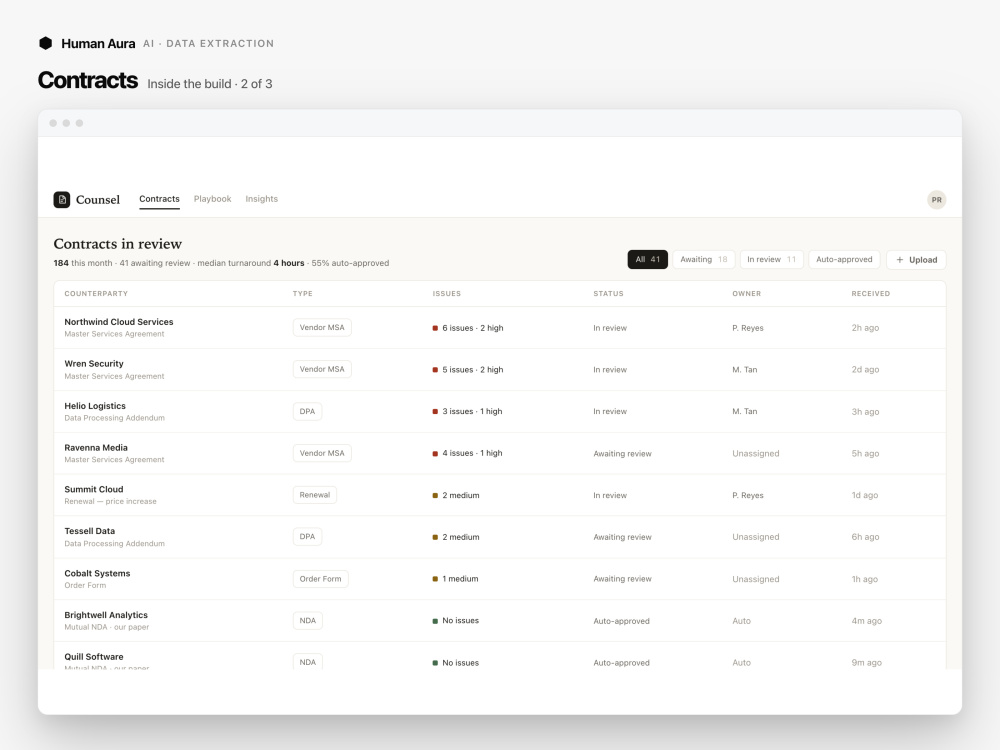Click the TYPE column header

click(x=303, y=293)
